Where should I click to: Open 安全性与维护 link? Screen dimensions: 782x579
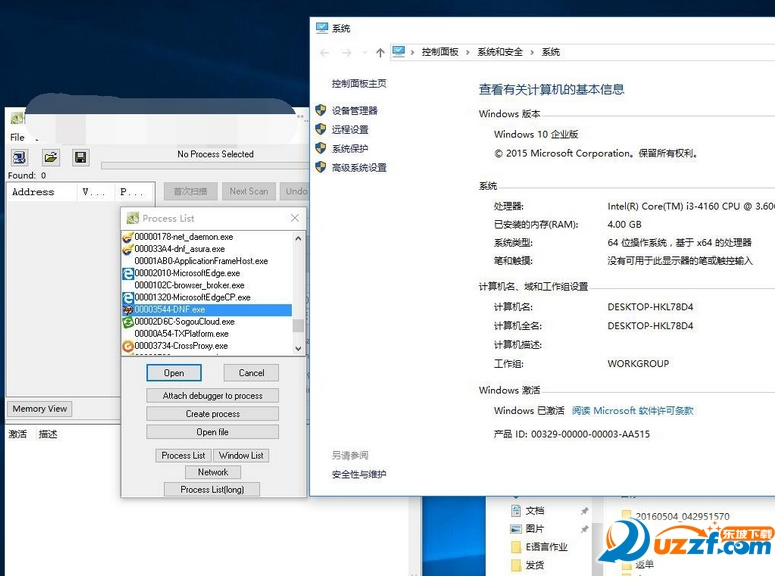(x=359, y=474)
